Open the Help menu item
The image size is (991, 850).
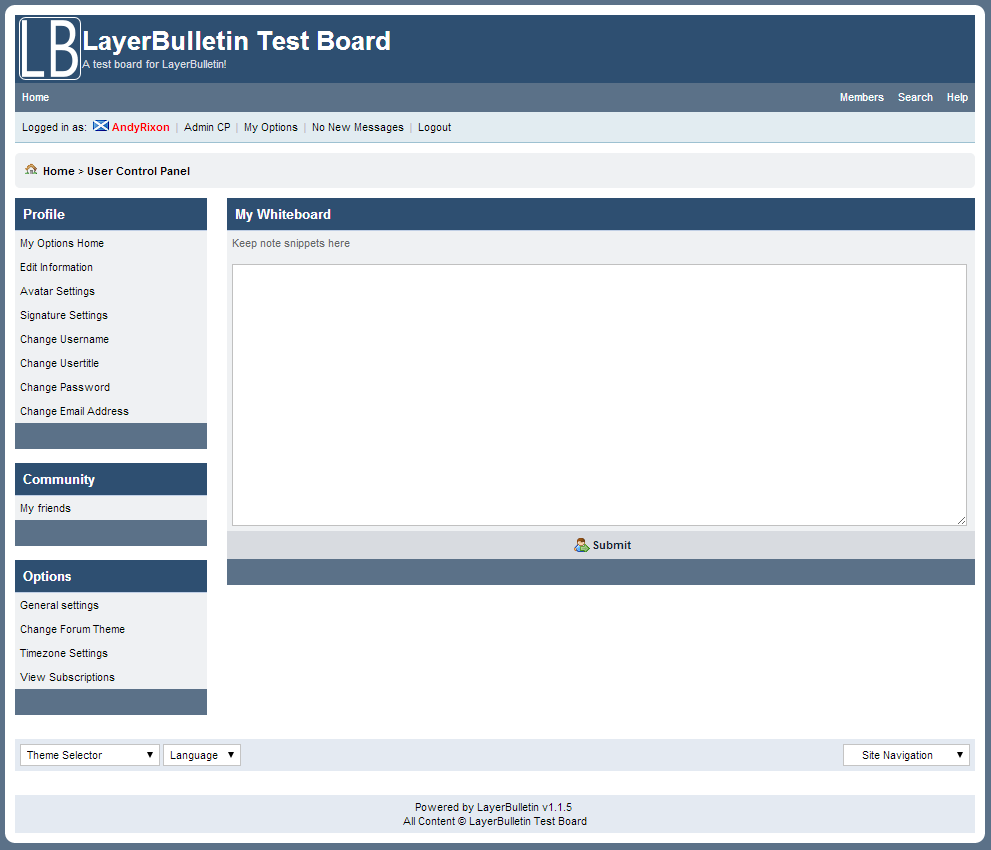[x=957, y=97]
